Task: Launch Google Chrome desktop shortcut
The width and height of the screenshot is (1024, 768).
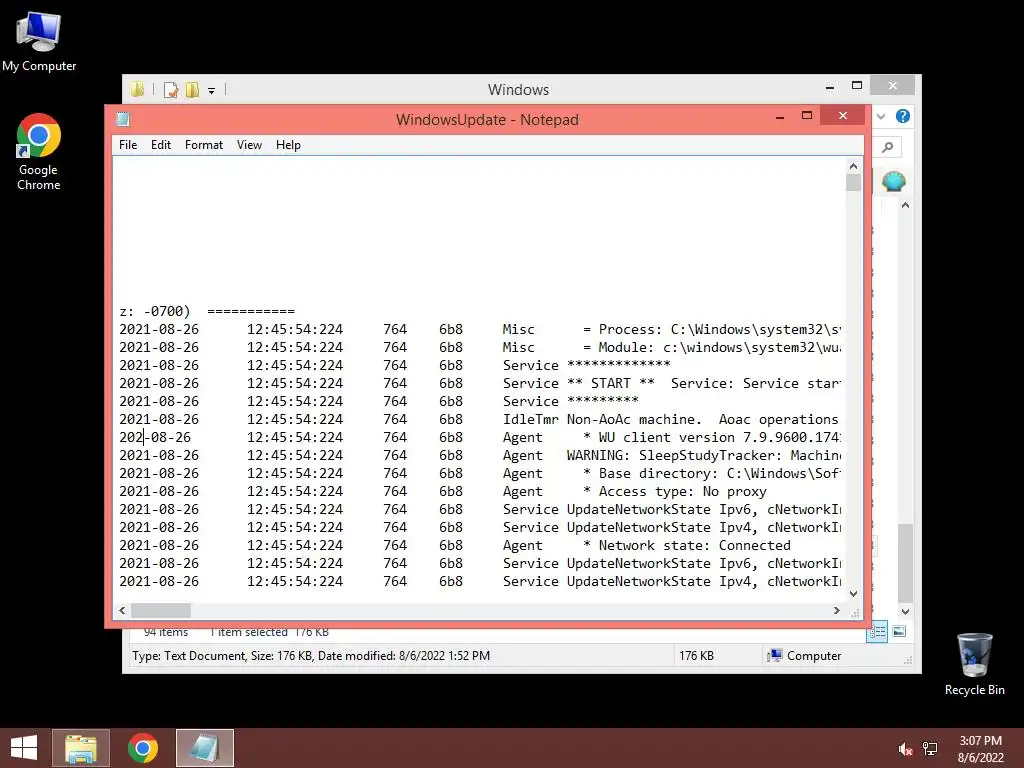Action: click(39, 152)
